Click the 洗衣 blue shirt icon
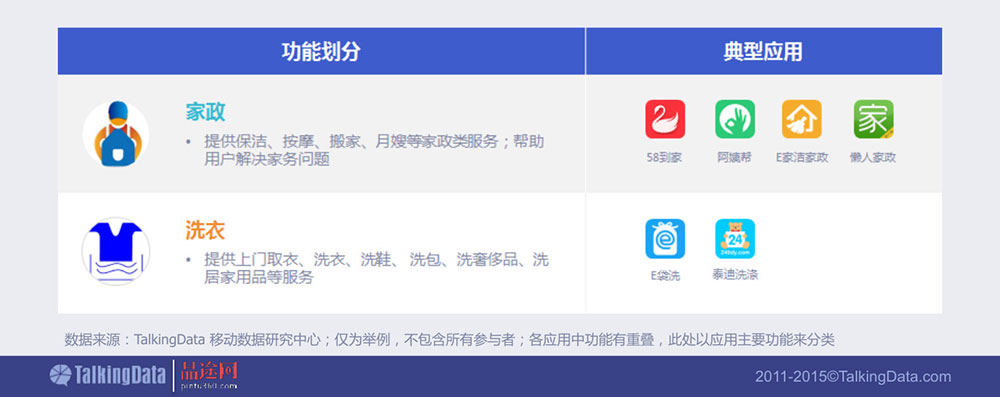The width and height of the screenshot is (1000, 397). point(115,251)
